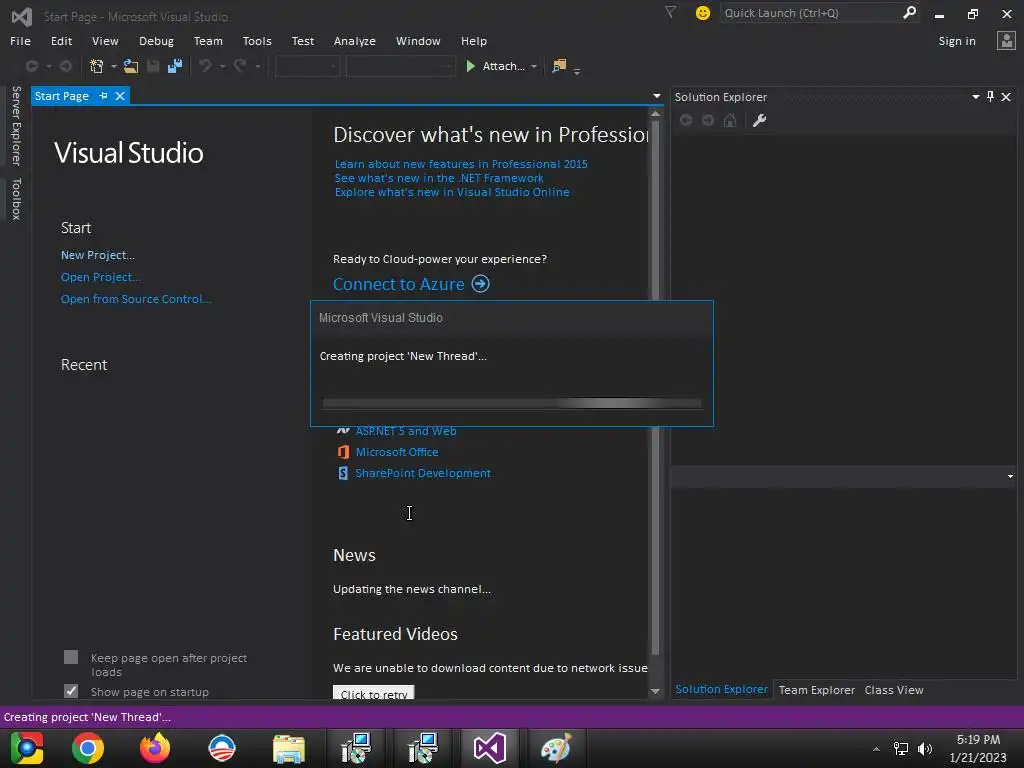
Task: Open the Solution Explorer window position dropdown
Action: point(976,97)
